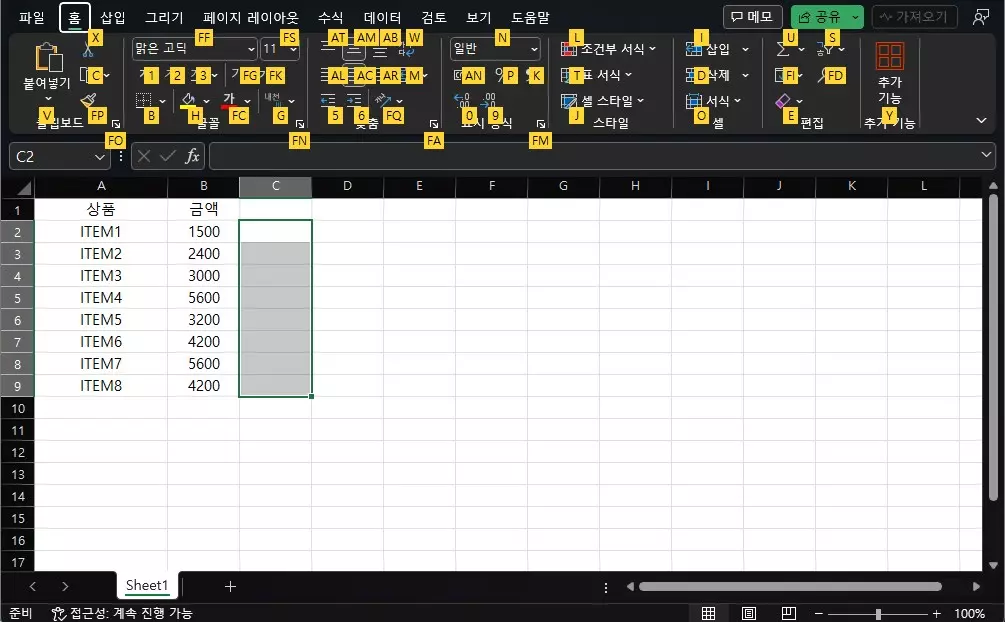Click the fill color bucket icon
This screenshot has height=622, width=1005.
pyautogui.click(x=188, y=100)
